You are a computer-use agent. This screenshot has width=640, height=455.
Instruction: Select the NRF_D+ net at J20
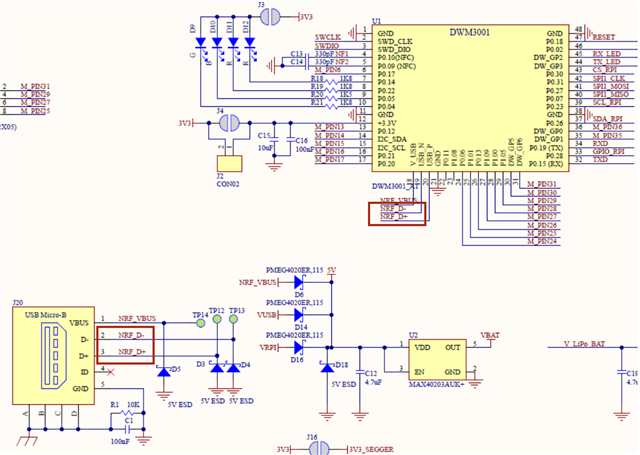[x=134, y=354]
